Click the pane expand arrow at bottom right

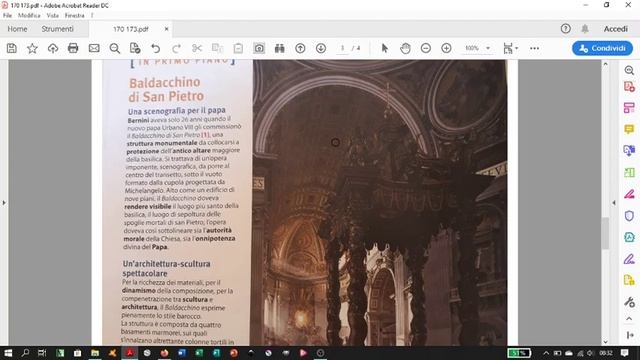[x=629, y=335]
